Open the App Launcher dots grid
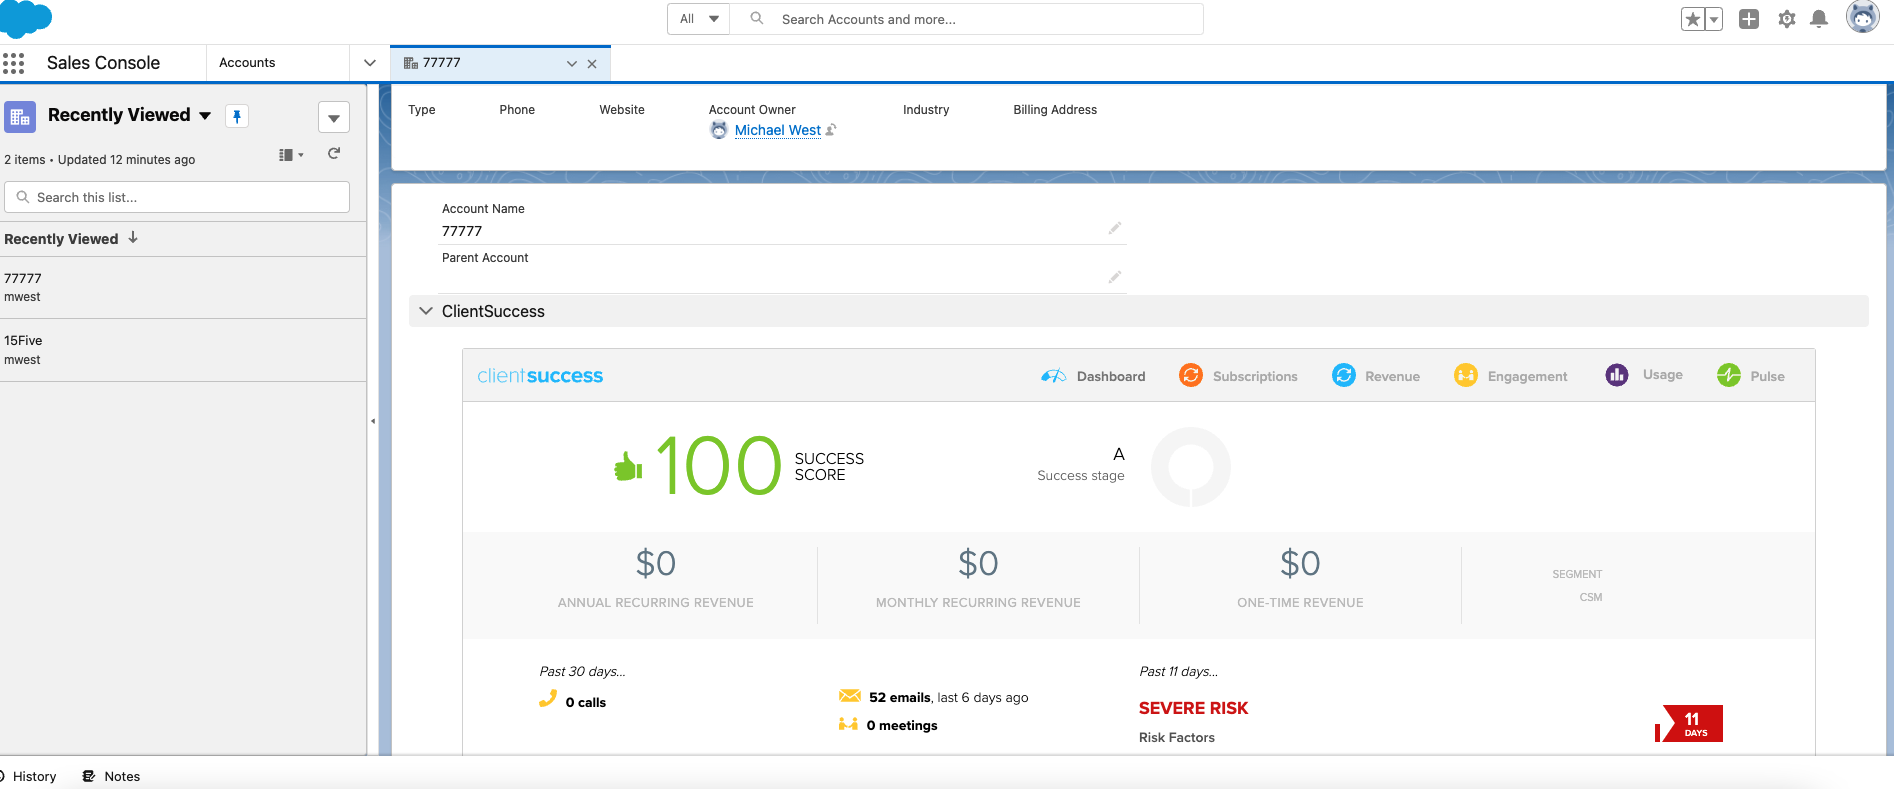1894x789 pixels. (x=13, y=63)
